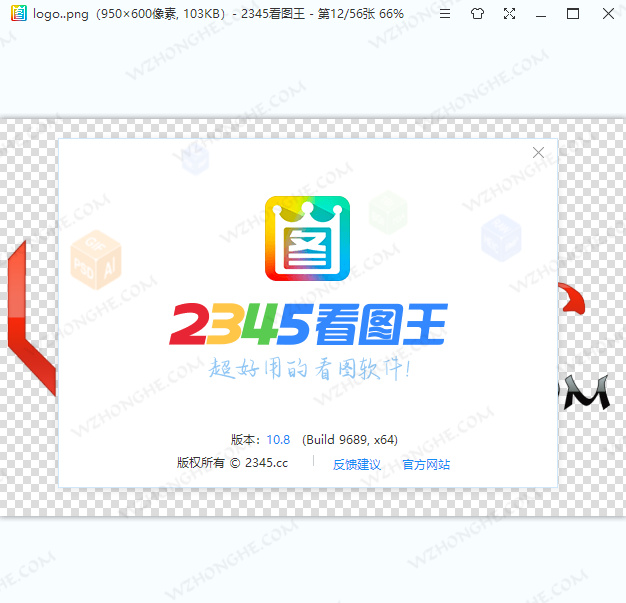Click the 版权所有 © 2345.cc text
Screen dimensions: 626x603
coord(232,463)
